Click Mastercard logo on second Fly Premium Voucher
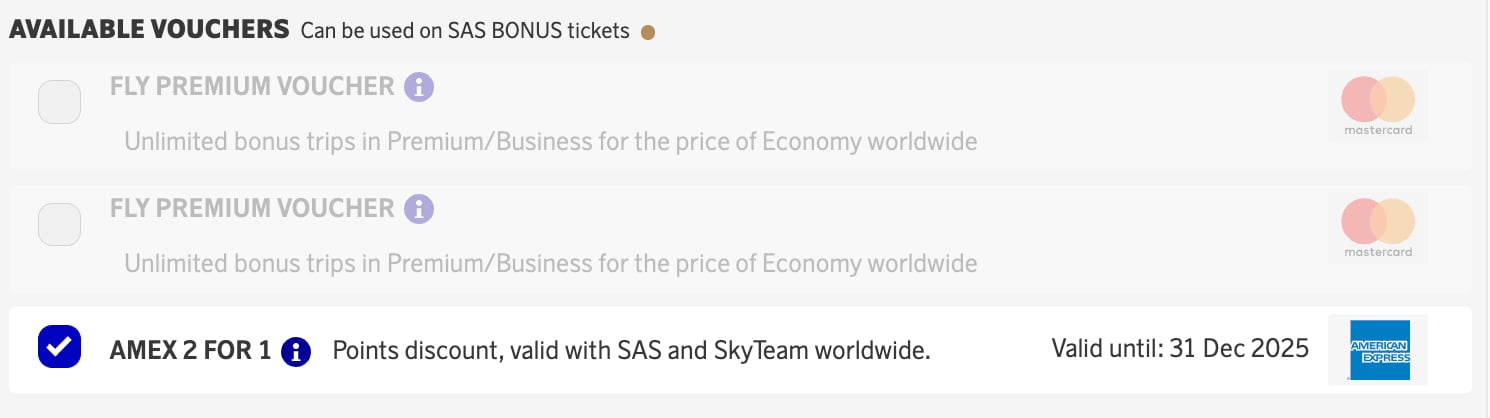1490x418 pixels. pos(1378,227)
